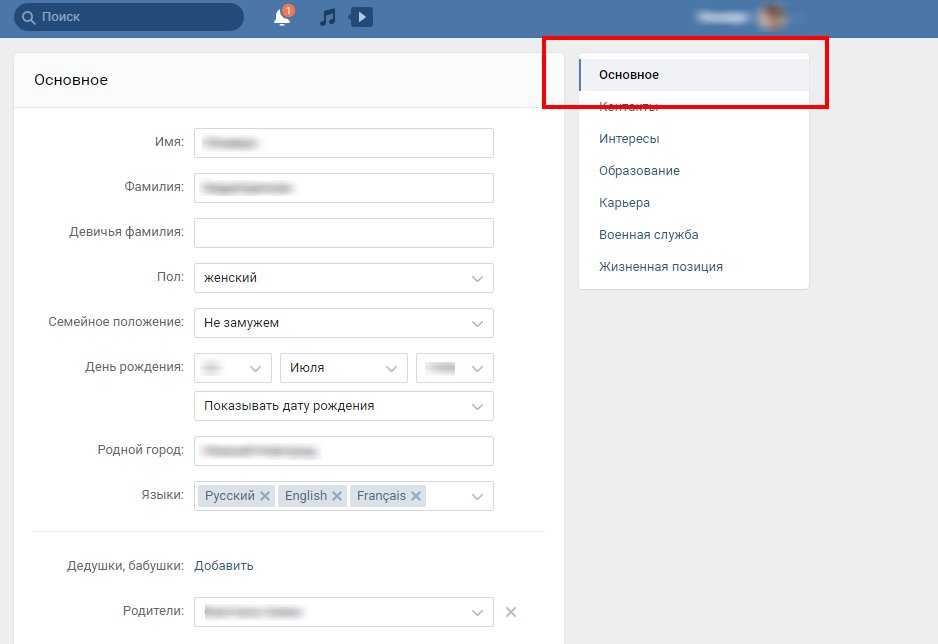The width and height of the screenshot is (938, 644).
Task: Open the Показывать дату рождения dropdown
Action: pos(343,406)
